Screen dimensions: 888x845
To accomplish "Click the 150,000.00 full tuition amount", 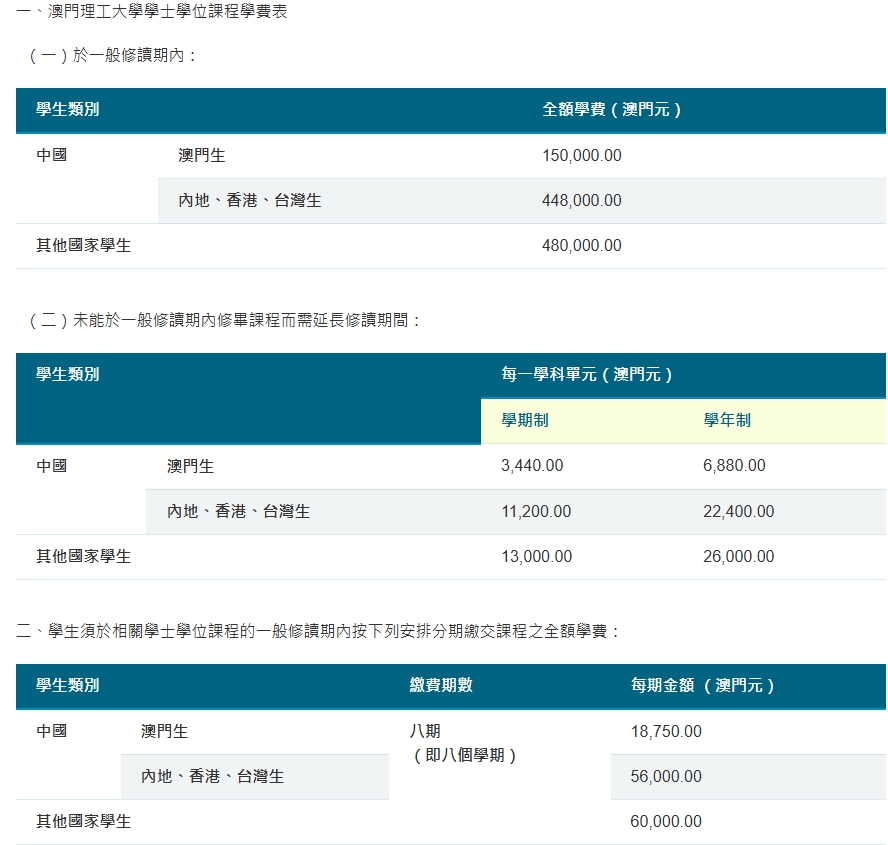I will 581,156.
